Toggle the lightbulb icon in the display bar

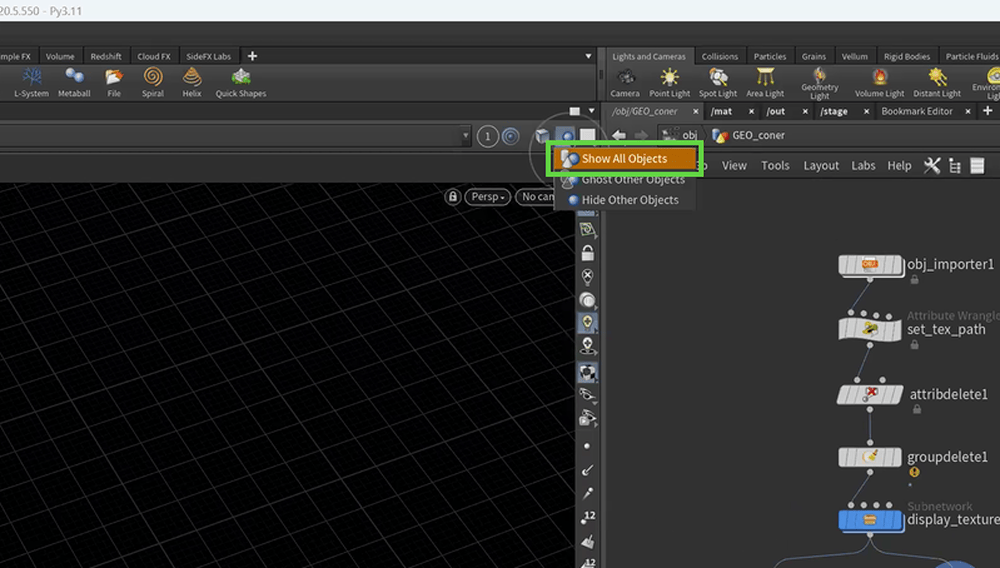tap(587, 322)
